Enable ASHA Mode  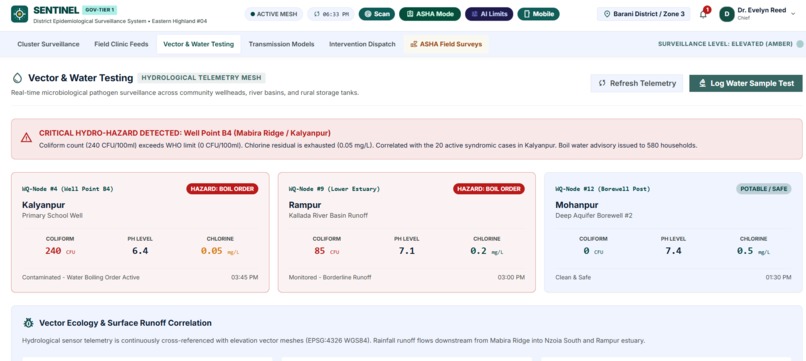pyautogui.click(x=430, y=14)
